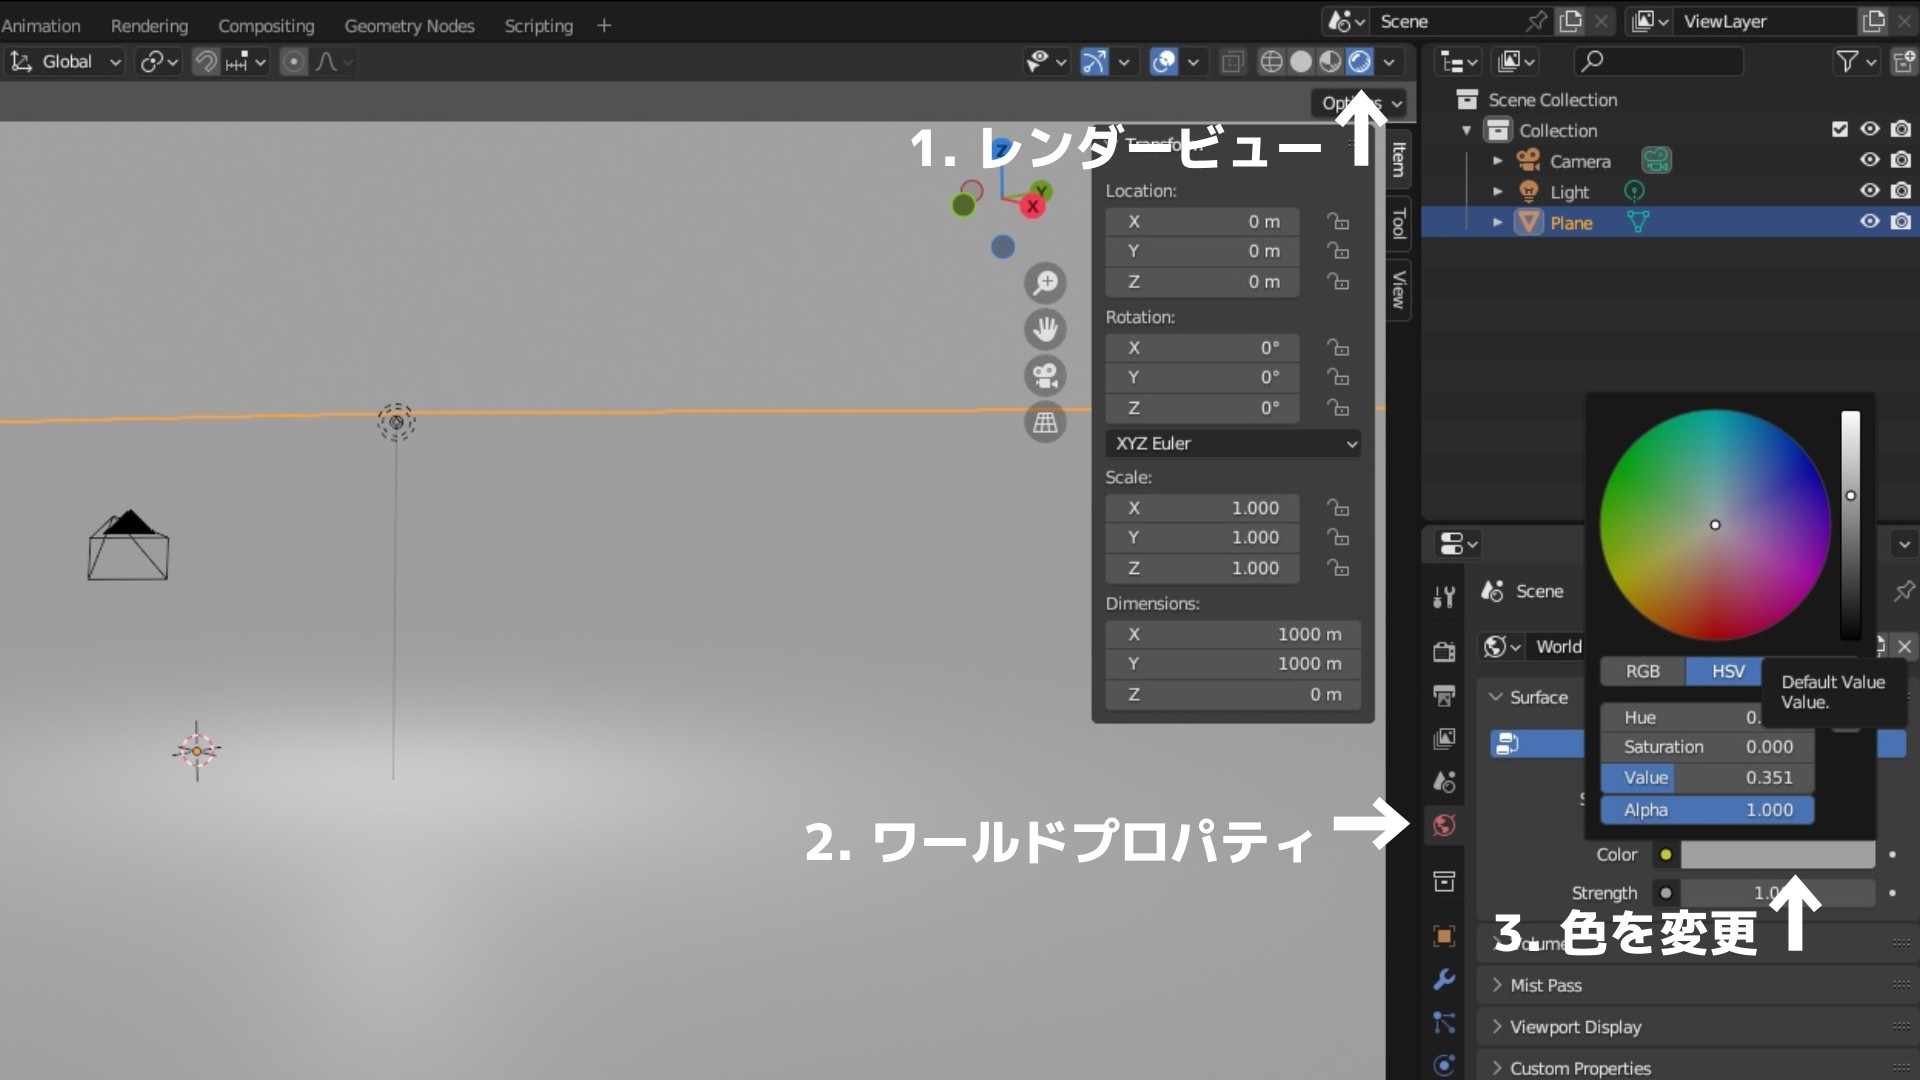The image size is (1920, 1080).
Task: Open Modifier properties wrench icon
Action: pyautogui.click(x=1444, y=979)
